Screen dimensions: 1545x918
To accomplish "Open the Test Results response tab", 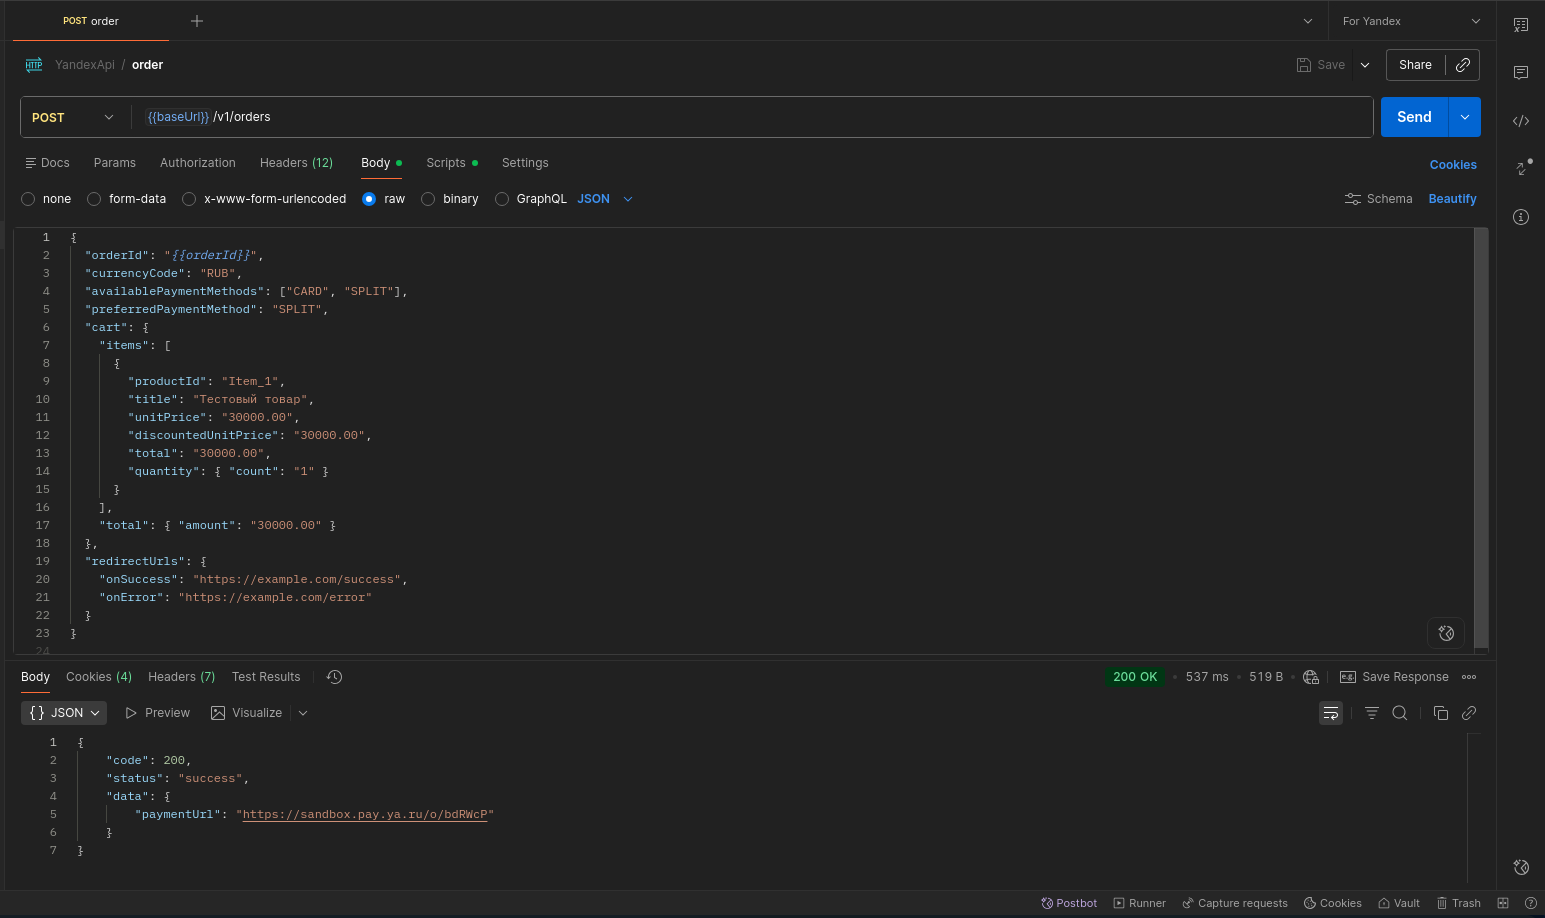I will coord(266,677).
